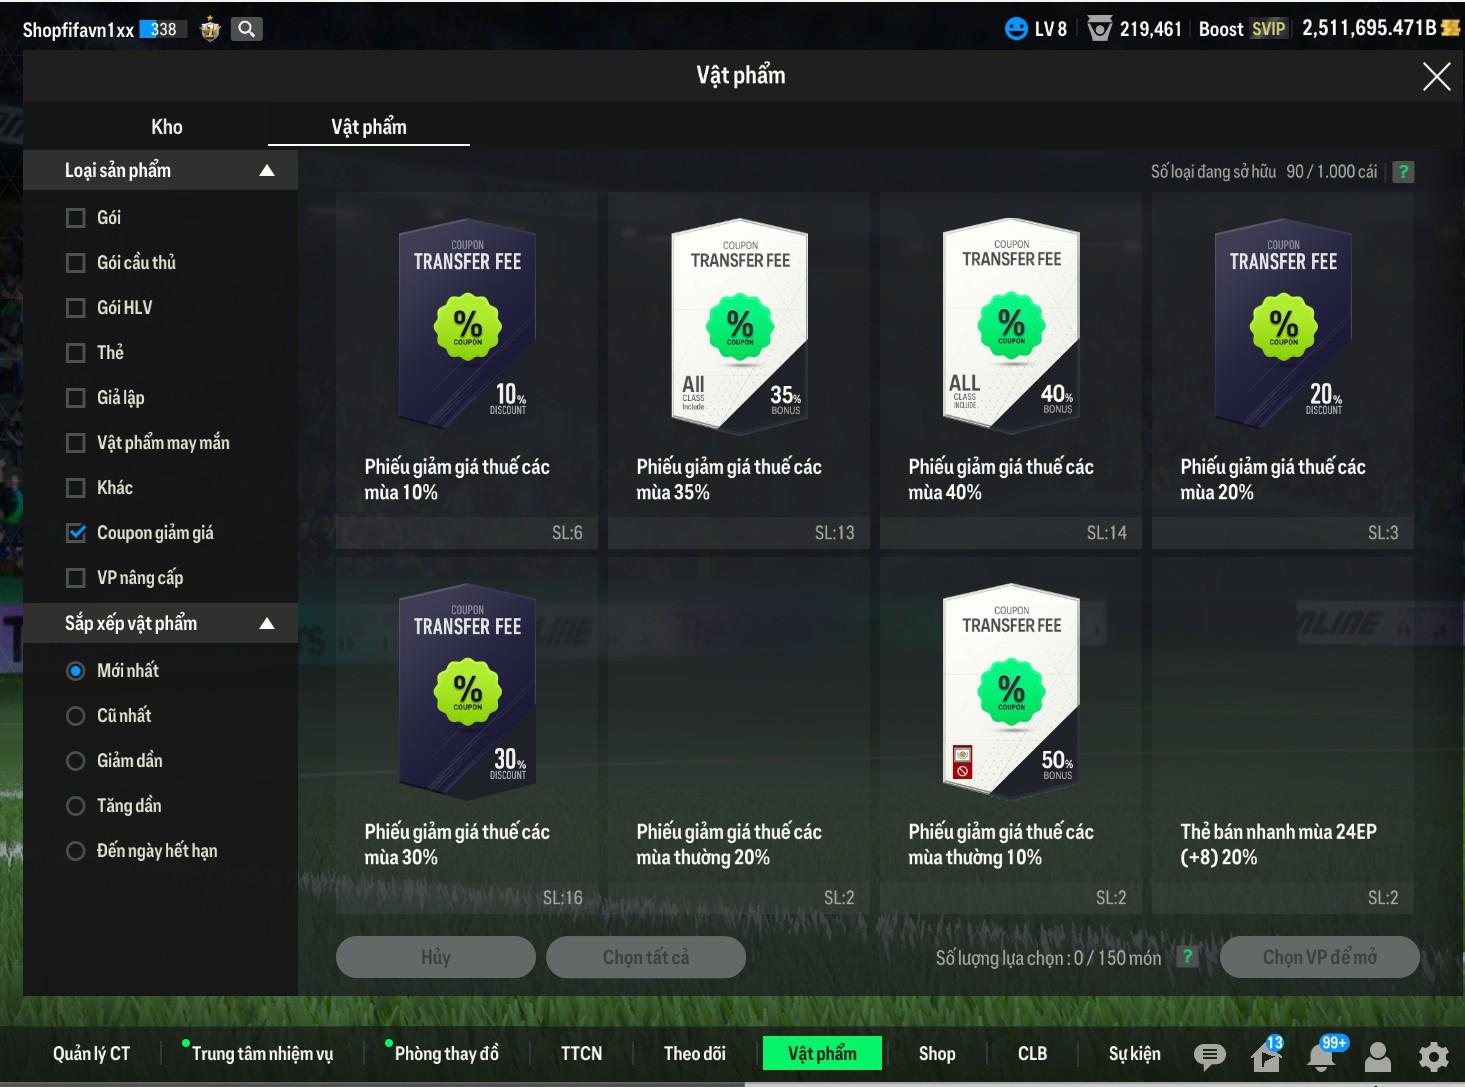Click the Shopfifavn1xx username
The image size is (1465, 1087).
78,30
